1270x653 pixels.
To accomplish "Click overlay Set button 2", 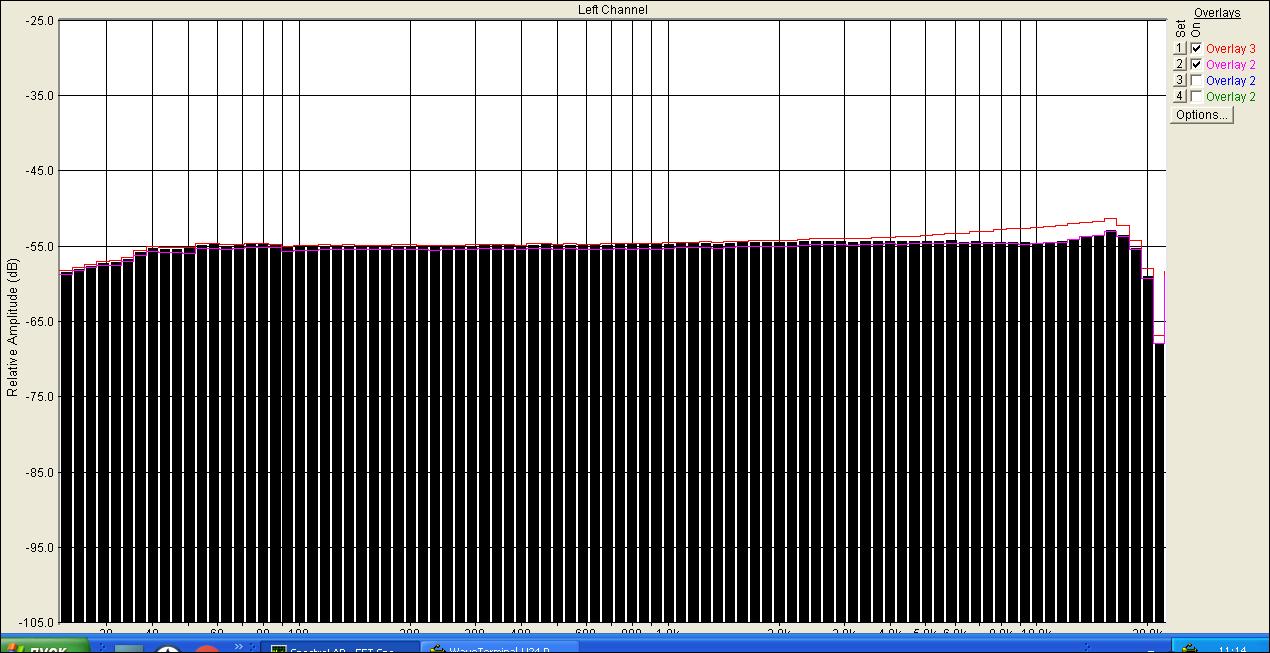I will coord(1180,64).
